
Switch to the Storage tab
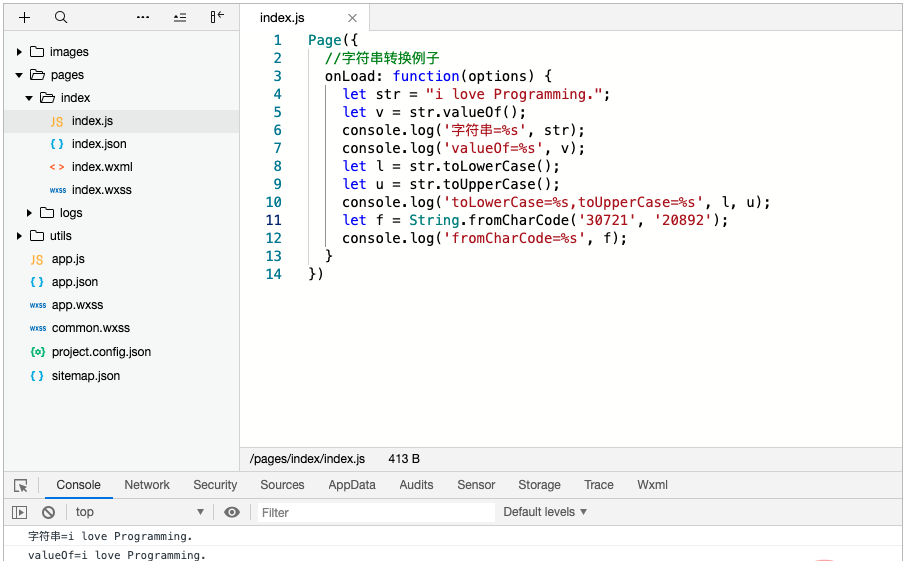[x=539, y=485]
